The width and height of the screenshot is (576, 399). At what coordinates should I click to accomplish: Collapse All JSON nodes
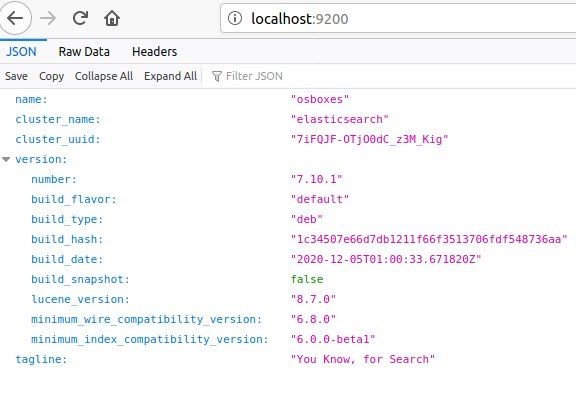104,76
